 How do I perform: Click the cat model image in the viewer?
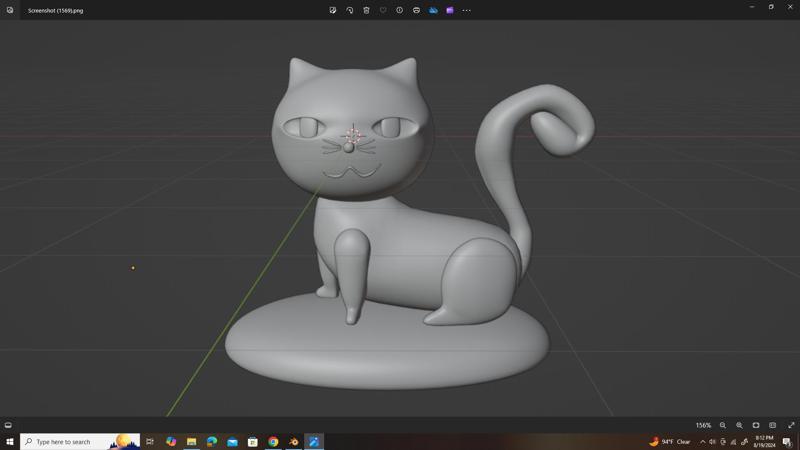click(x=400, y=218)
